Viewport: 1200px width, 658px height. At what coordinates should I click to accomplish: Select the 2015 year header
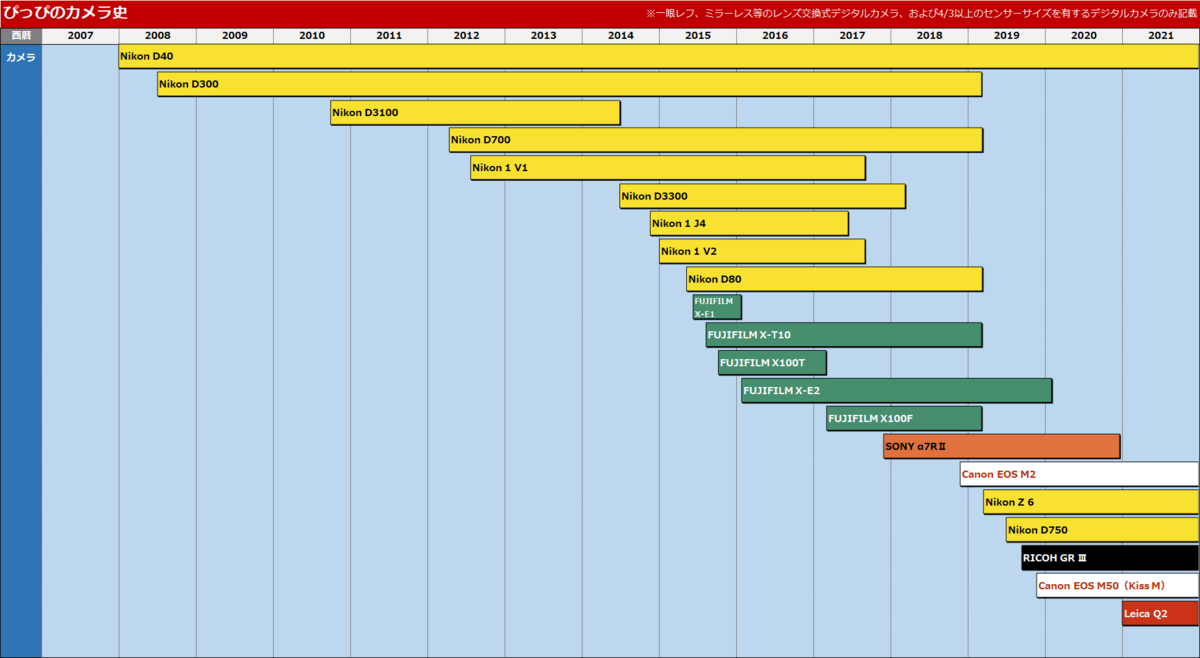click(x=698, y=36)
